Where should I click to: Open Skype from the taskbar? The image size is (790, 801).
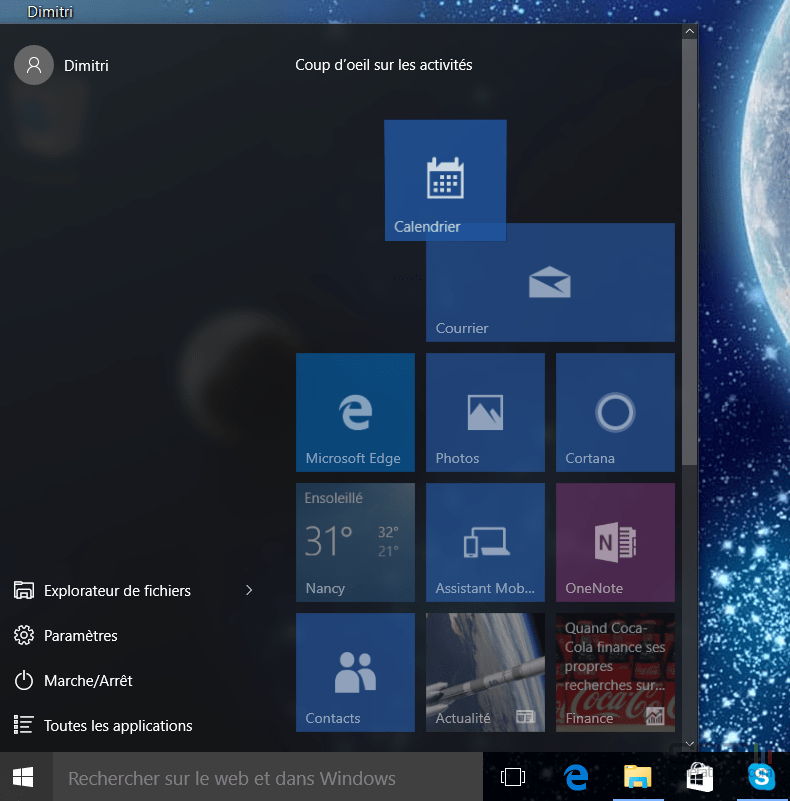coord(761,777)
